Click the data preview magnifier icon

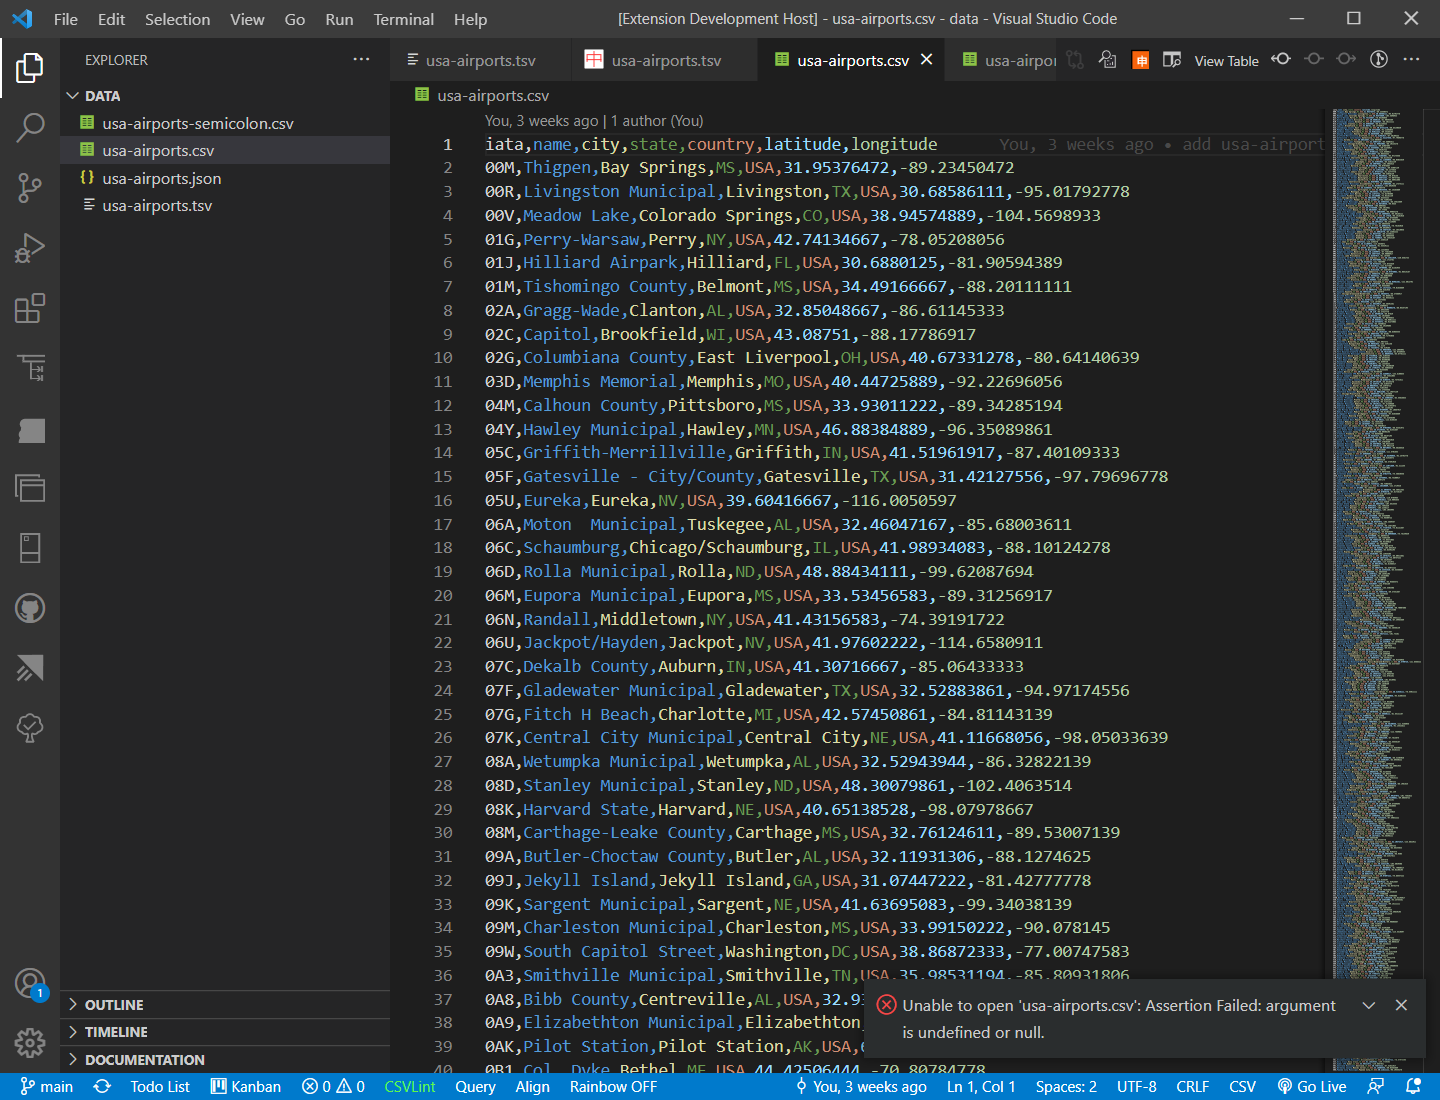tap(1107, 60)
